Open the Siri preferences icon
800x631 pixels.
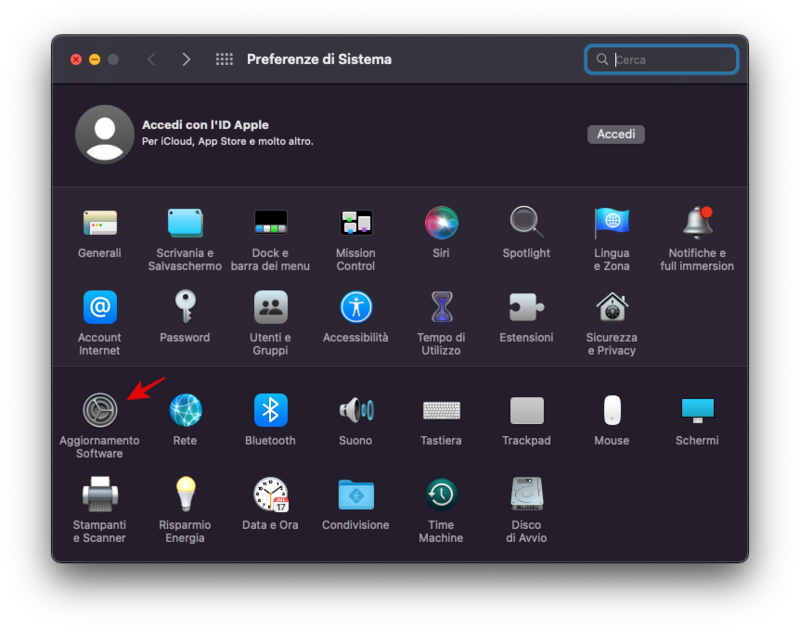pos(441,223)
